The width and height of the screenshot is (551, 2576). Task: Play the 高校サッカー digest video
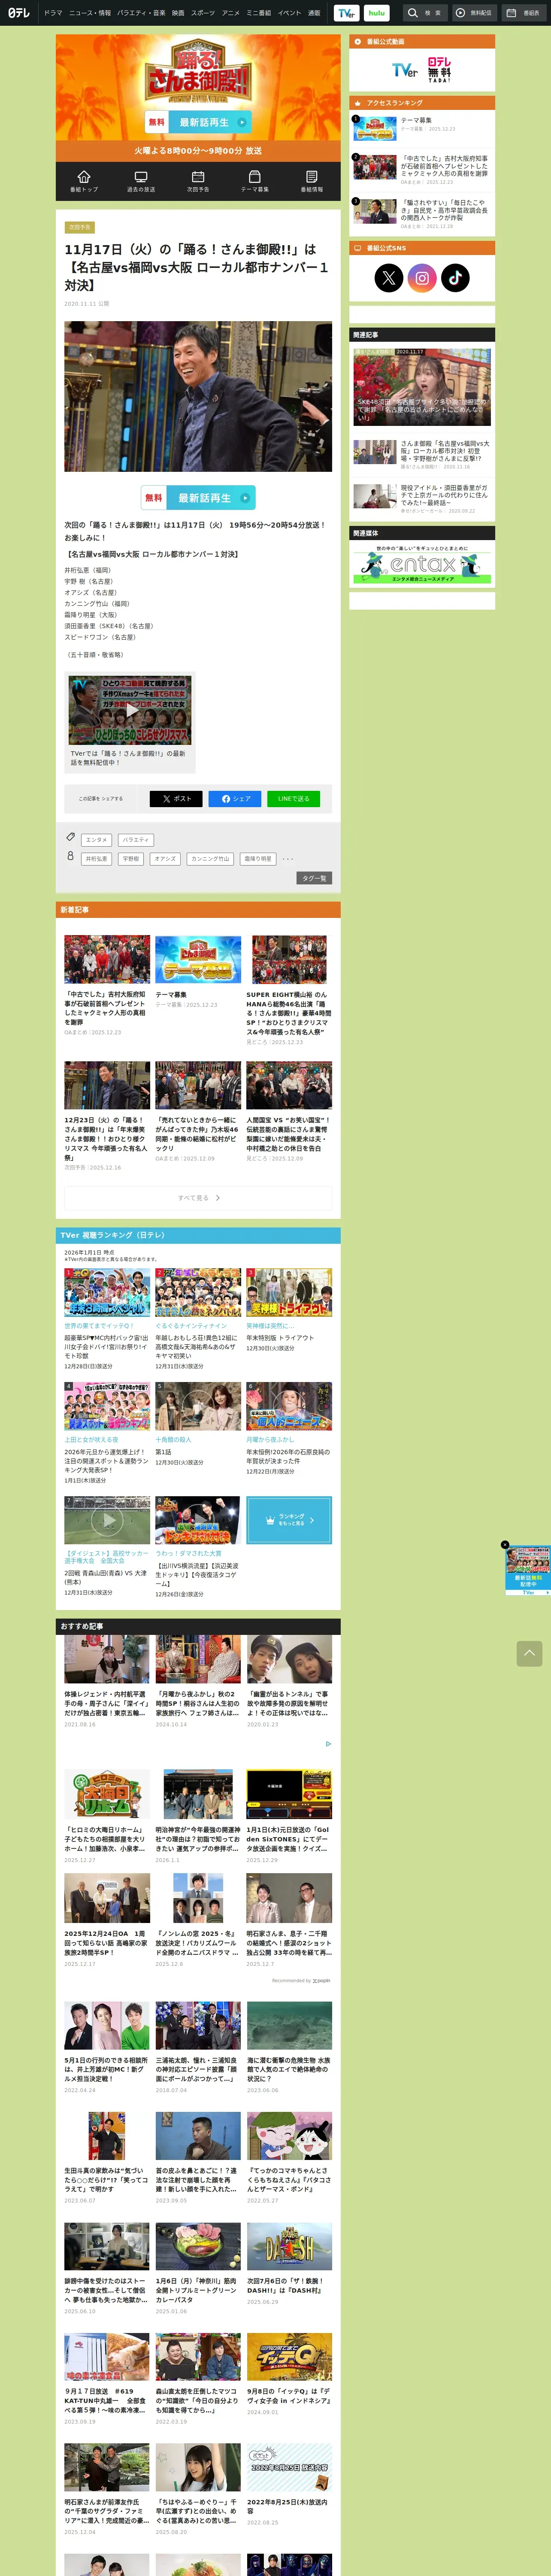pyautogui.click(x=107, y=1520)
